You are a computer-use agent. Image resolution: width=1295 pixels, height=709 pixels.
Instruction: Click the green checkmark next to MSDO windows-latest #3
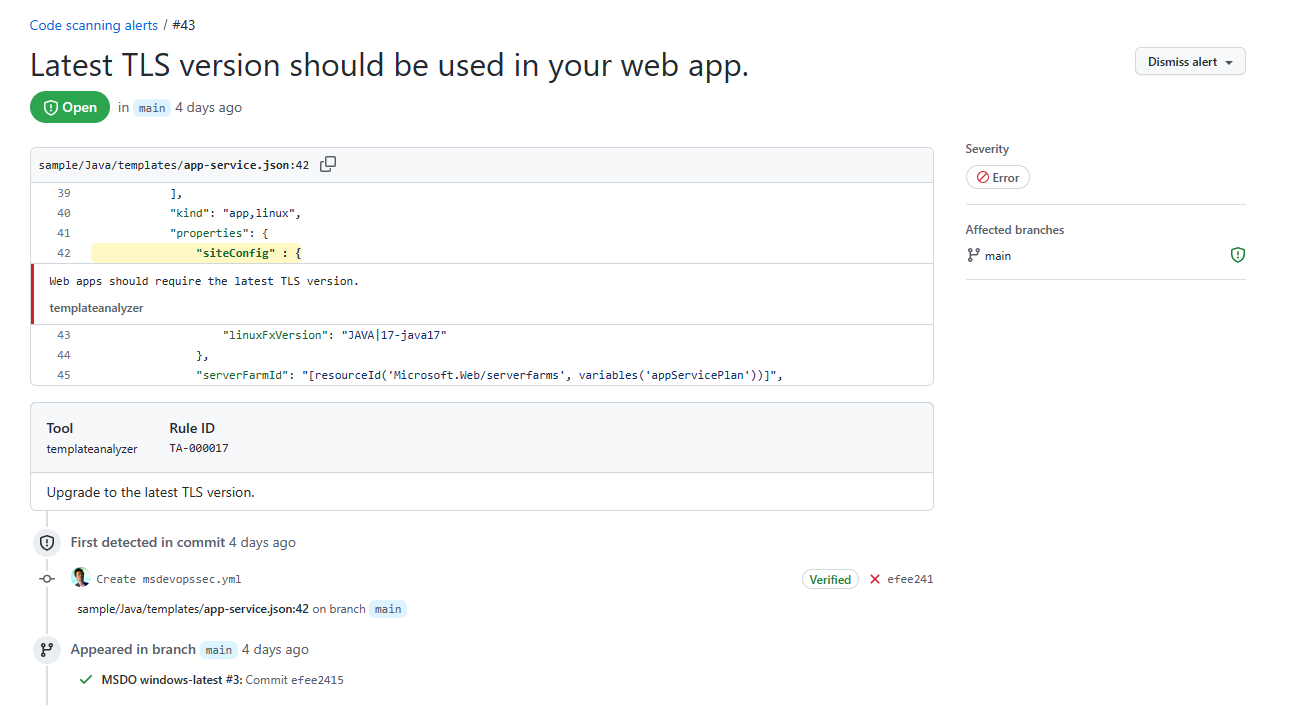85,679
